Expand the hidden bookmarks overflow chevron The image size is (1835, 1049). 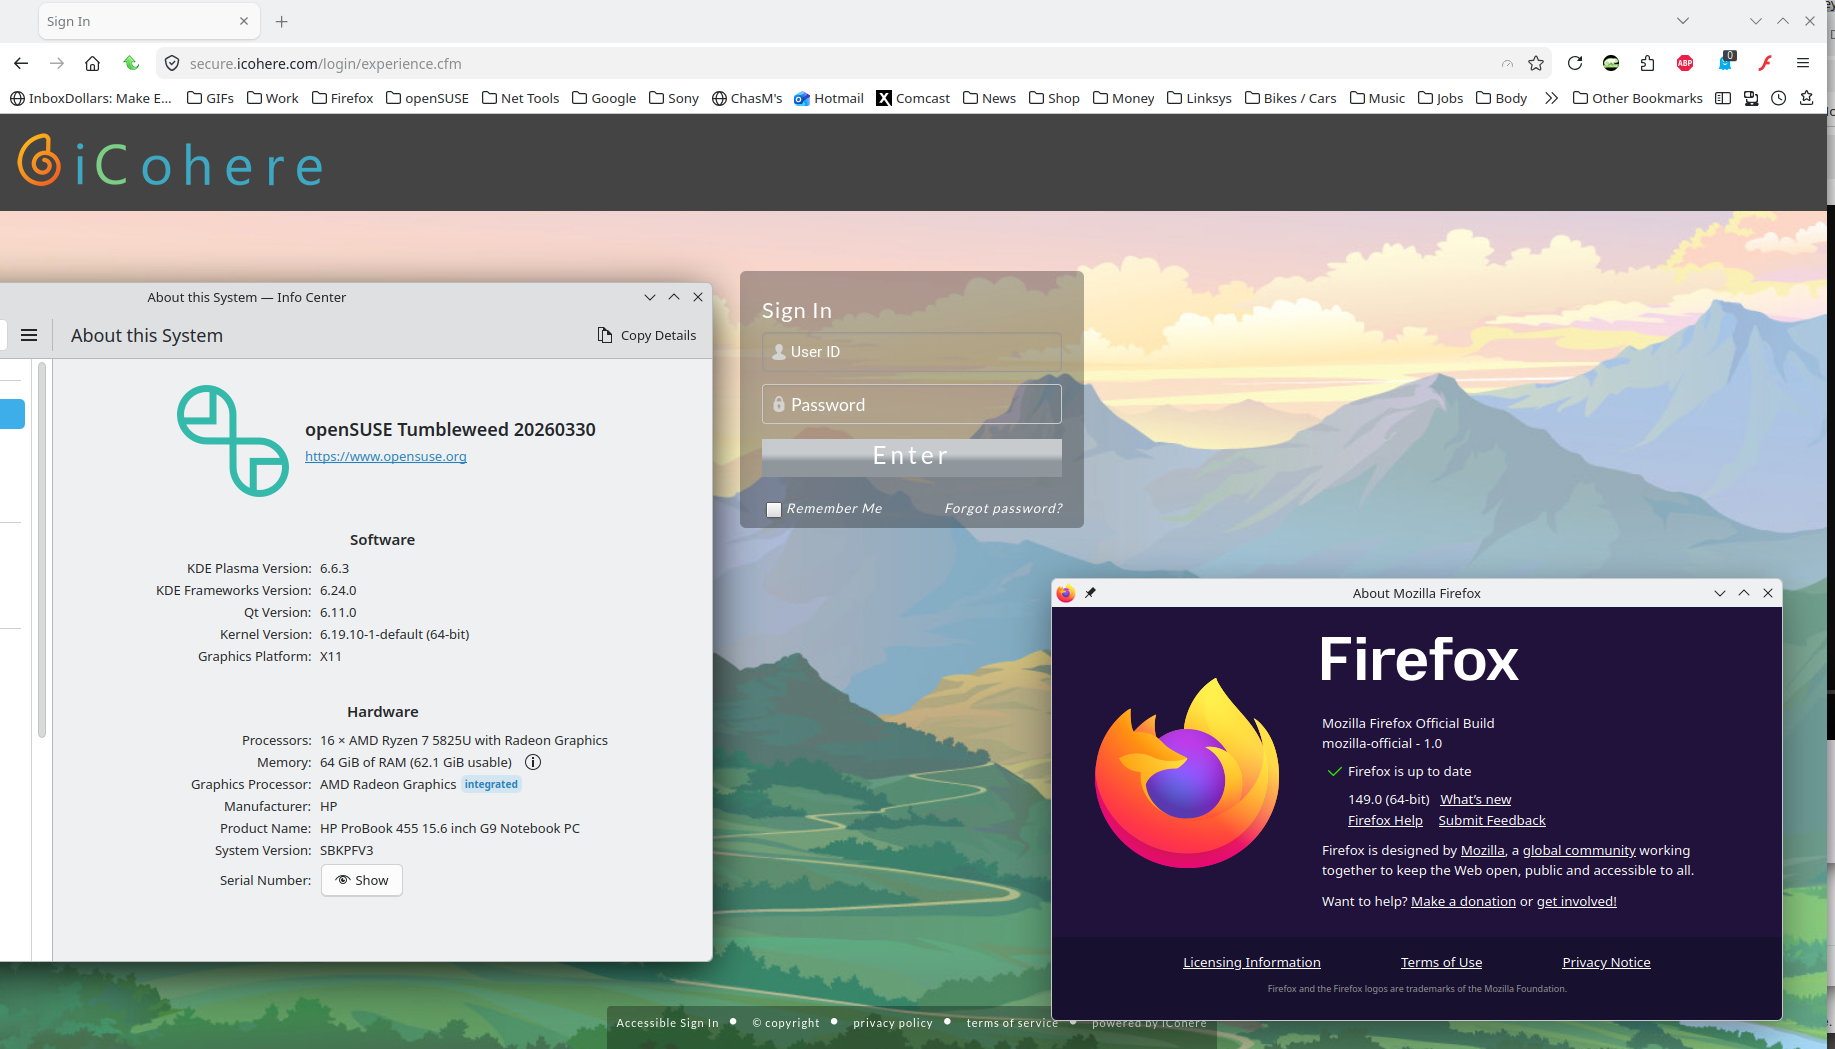(x=1551, y=98)
